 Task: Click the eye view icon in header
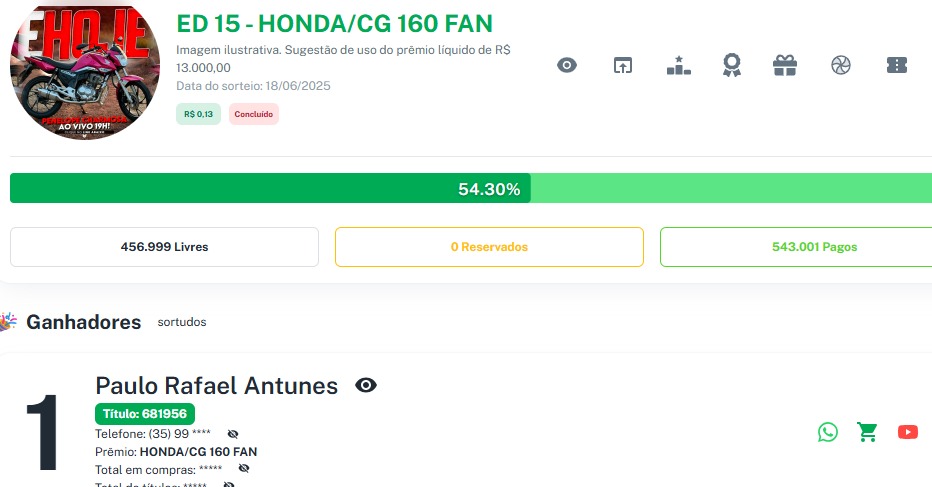coord(567,66)
